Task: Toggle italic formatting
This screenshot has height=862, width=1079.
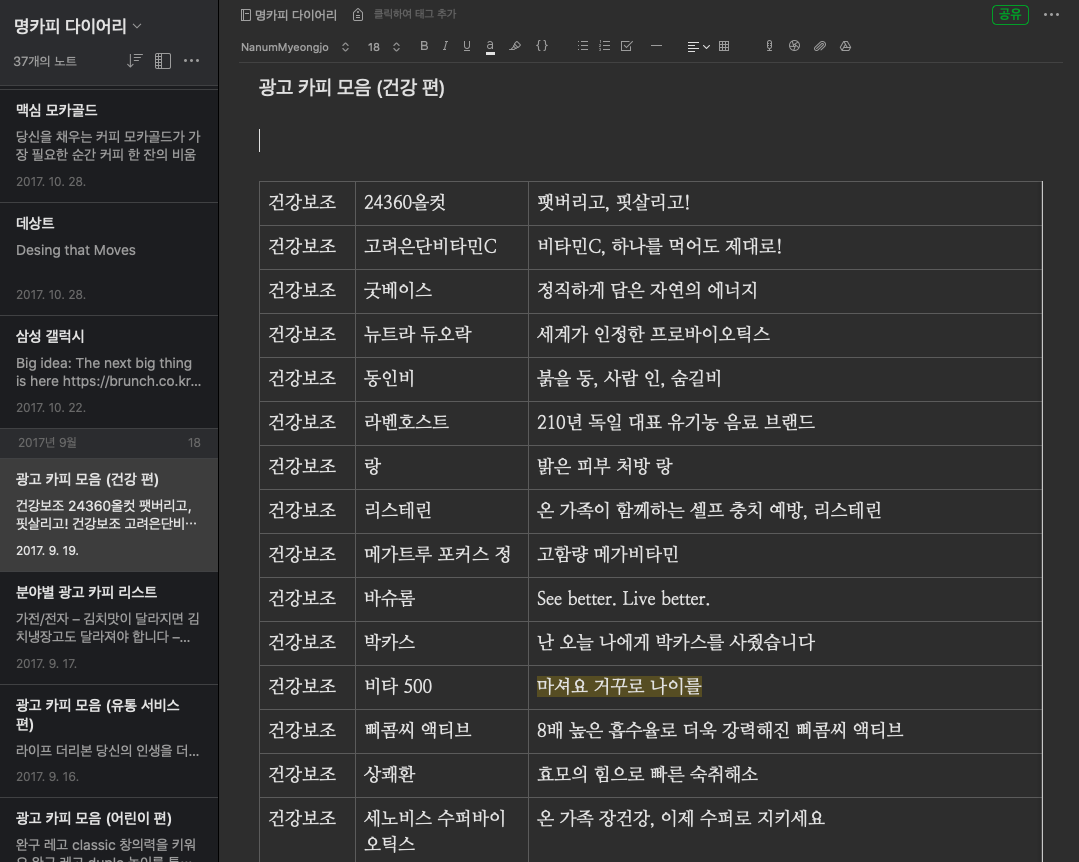Action: [444, 46]
